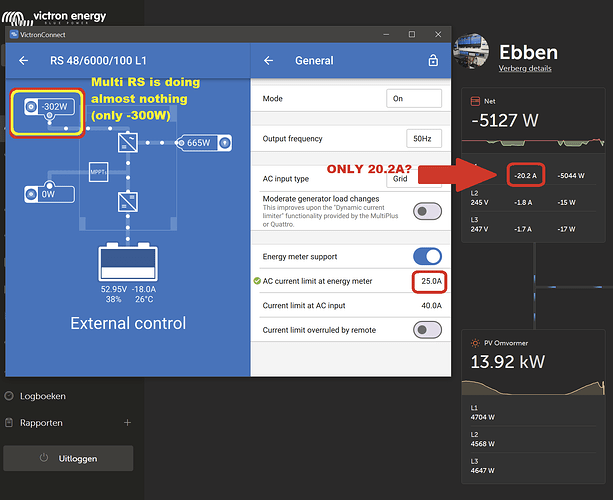Click the upper inverter converter symbol
Image resolution: width=613 pixels, height=500 pixels.
[128, 143]
